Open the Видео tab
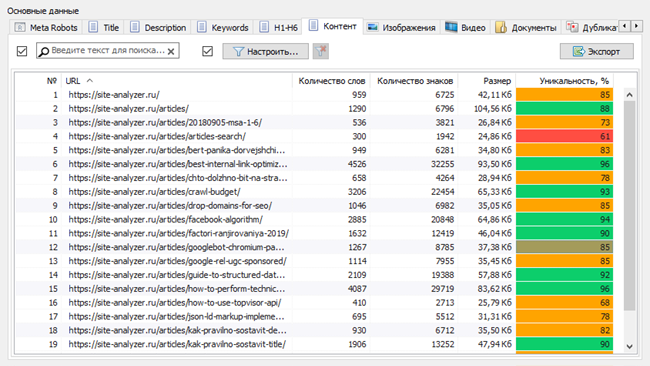650x366 pixels. (466, 28)
